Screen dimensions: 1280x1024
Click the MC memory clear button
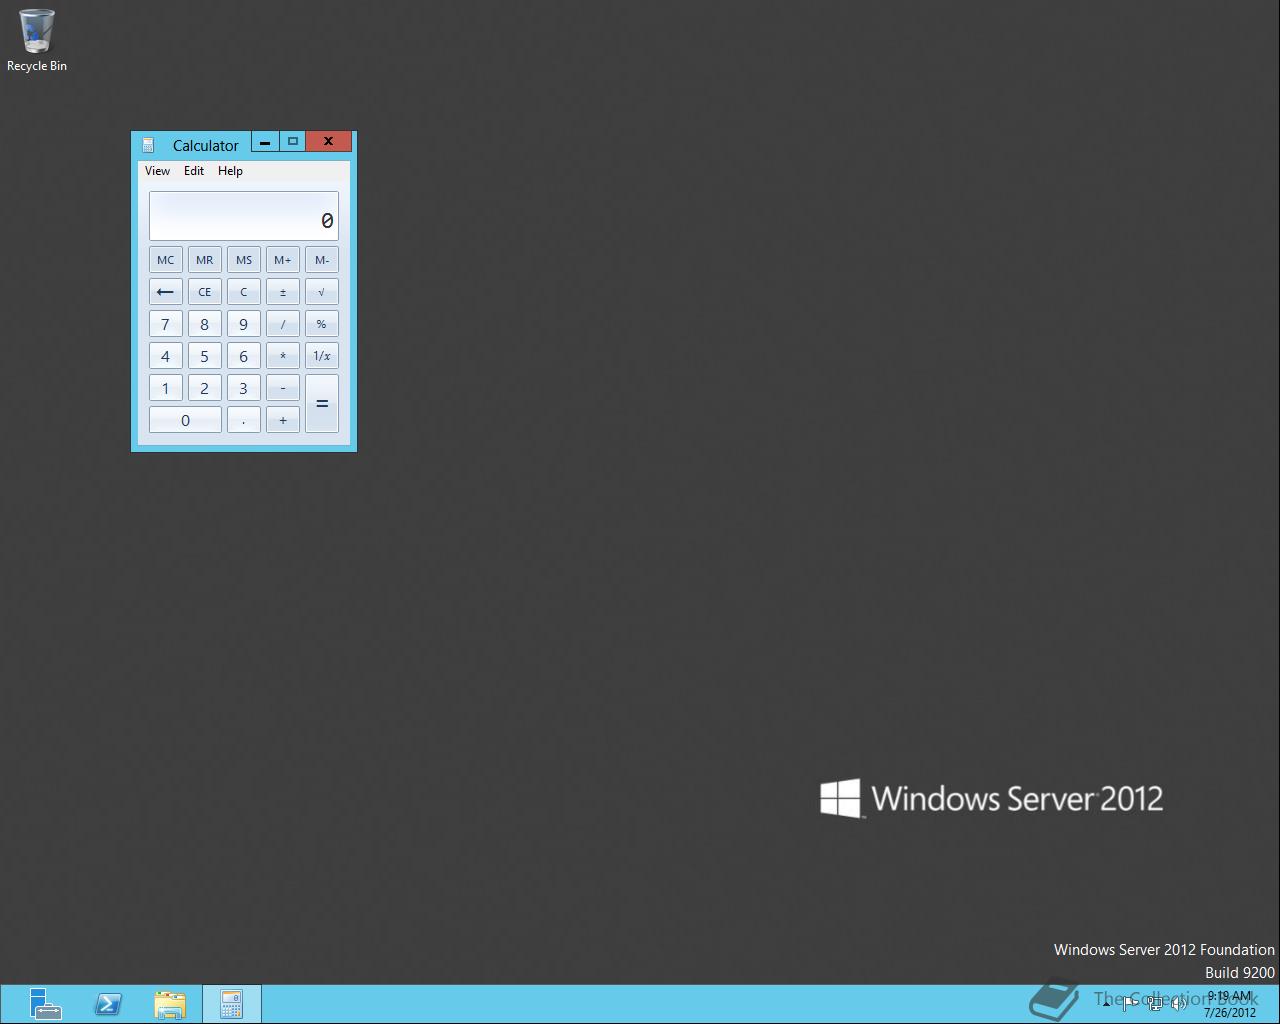point(166,260)
